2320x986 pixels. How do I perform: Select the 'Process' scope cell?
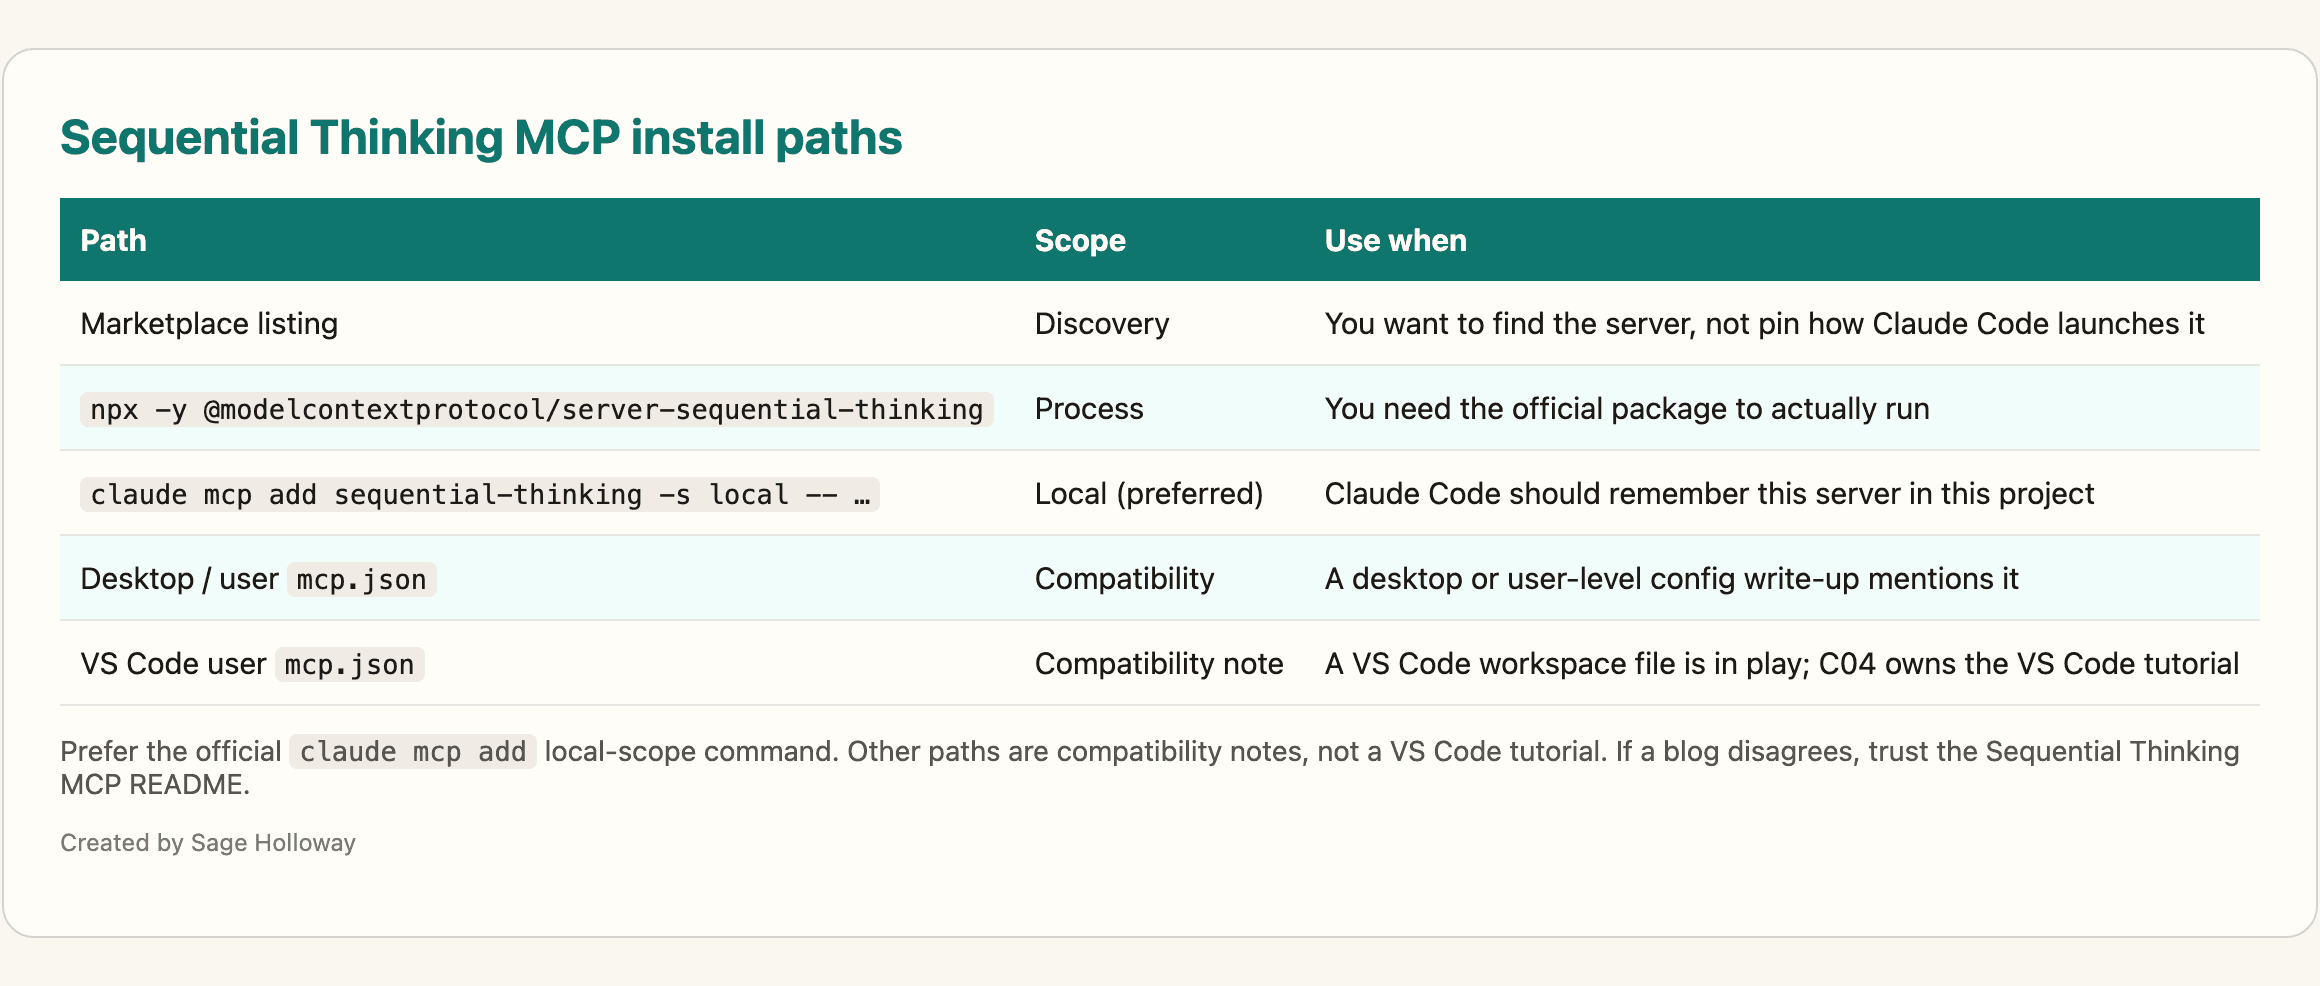pyautogui.click(x=1088, y=409)
